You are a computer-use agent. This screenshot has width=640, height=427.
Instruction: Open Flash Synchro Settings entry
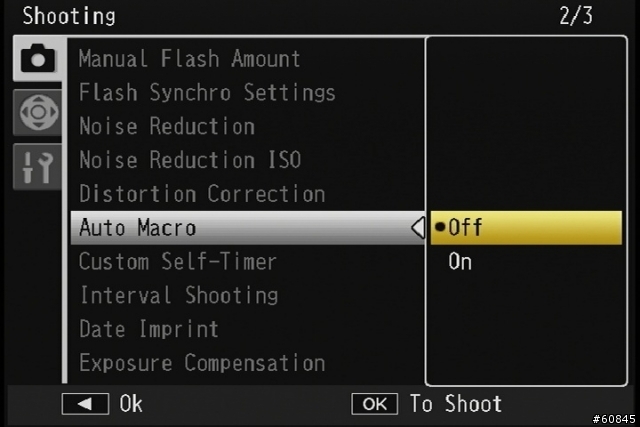point(207,92)
